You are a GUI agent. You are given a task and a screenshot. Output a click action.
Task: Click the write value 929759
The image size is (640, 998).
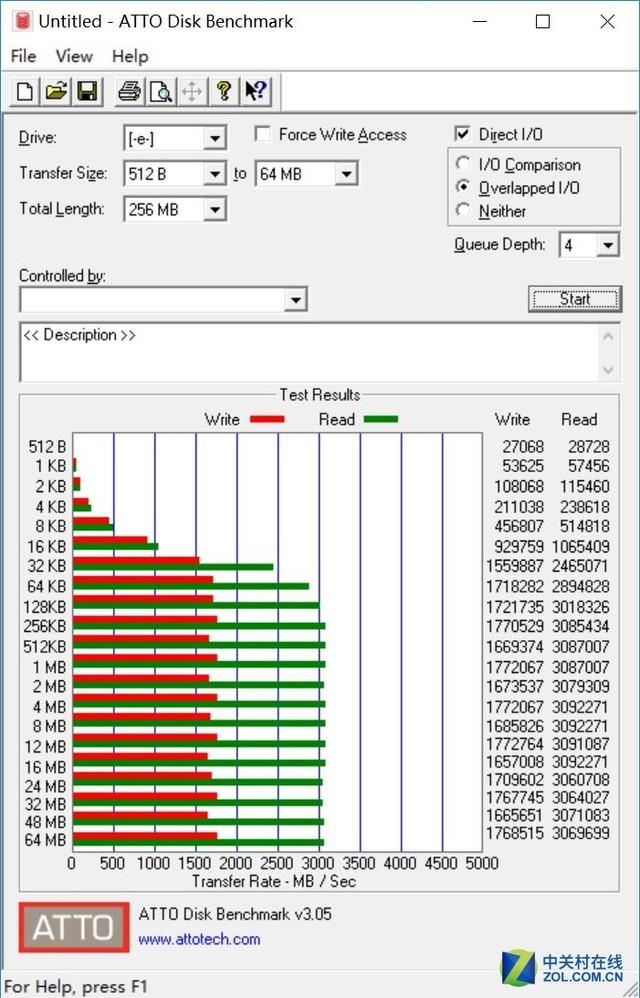pyautogui.click(x=519, y=547)
